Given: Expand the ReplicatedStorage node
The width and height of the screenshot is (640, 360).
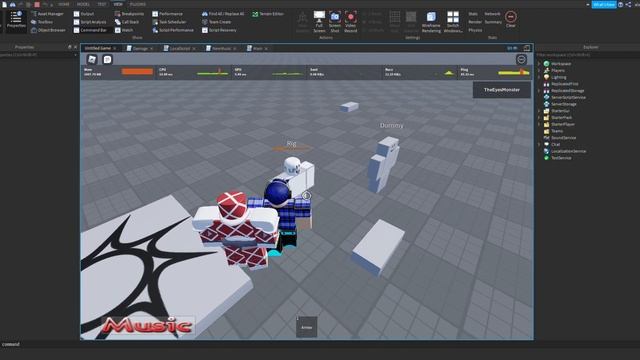Looking at the screenshot, I should pos(539,91).
